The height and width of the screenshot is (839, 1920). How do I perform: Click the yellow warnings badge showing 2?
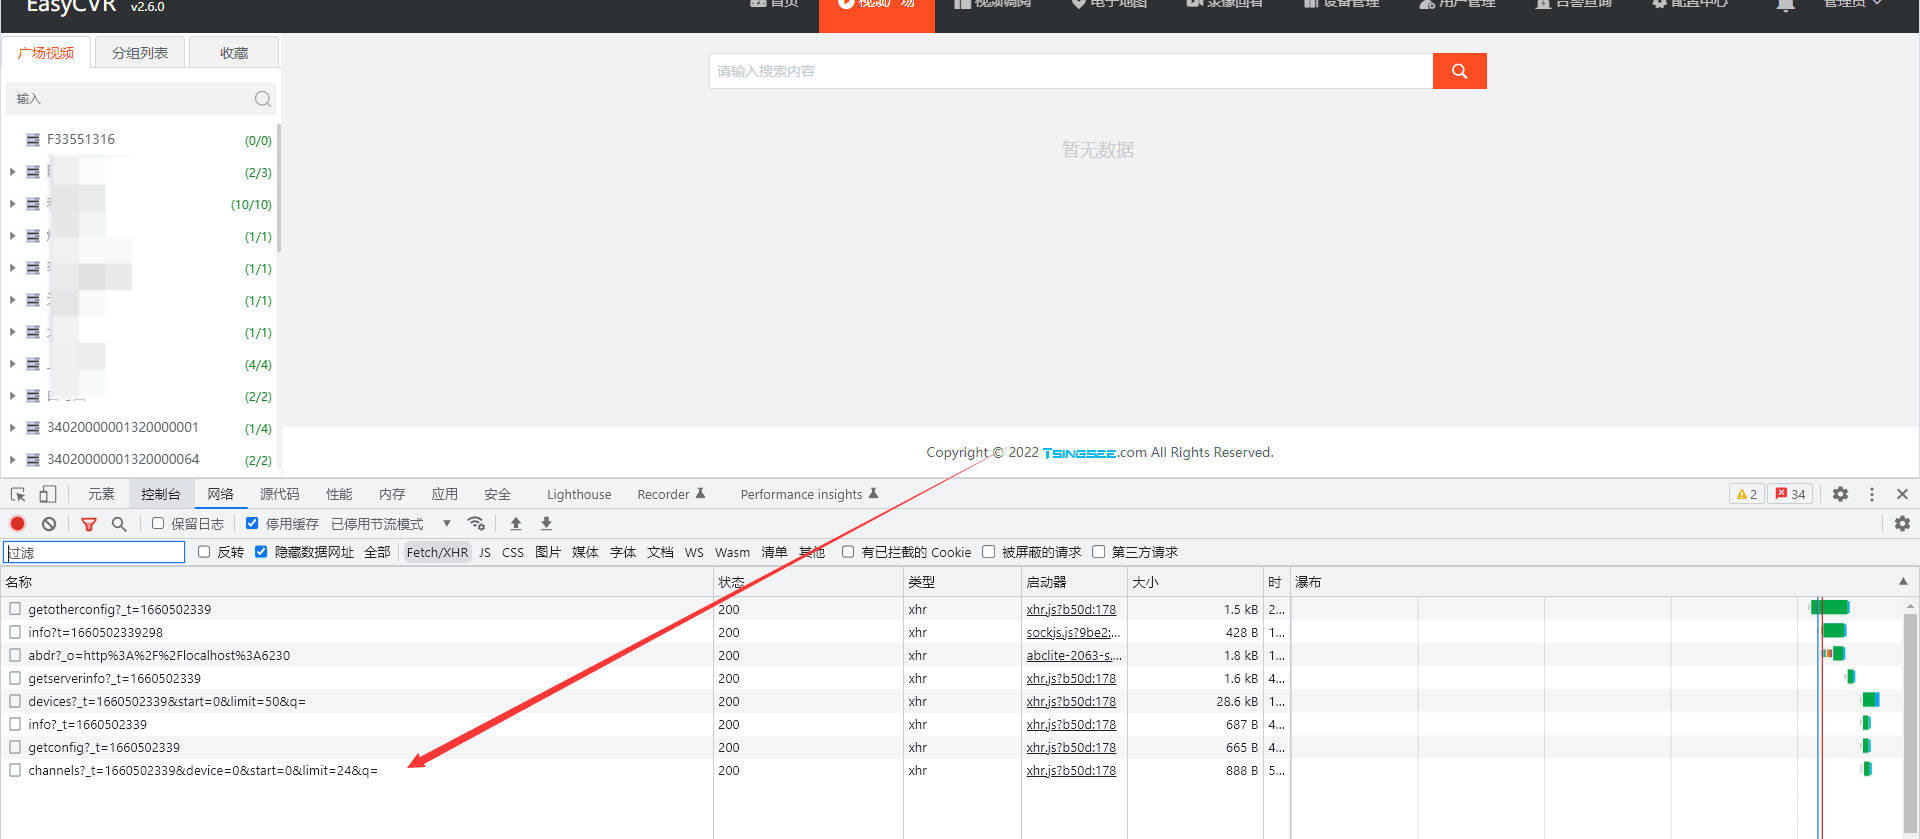tap(1747, 494)
